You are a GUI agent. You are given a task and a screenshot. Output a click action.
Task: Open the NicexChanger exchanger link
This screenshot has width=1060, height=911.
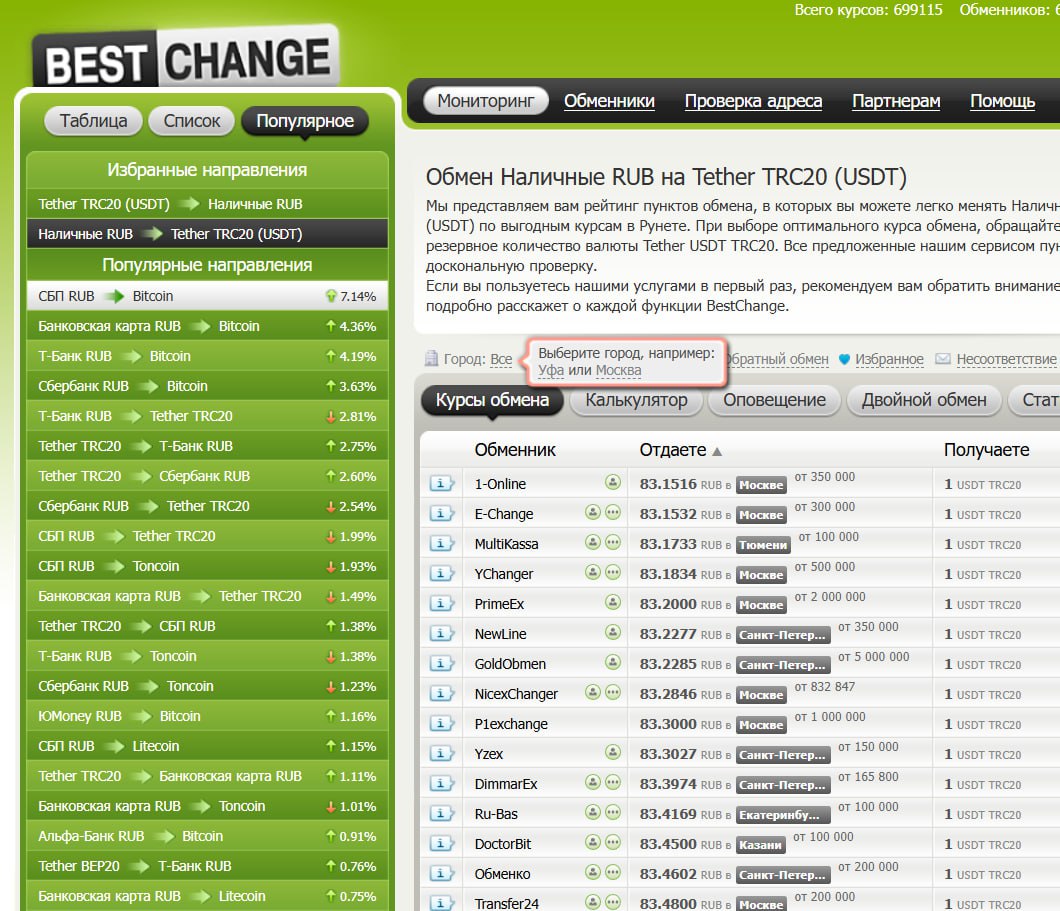[x=516, y=694]
